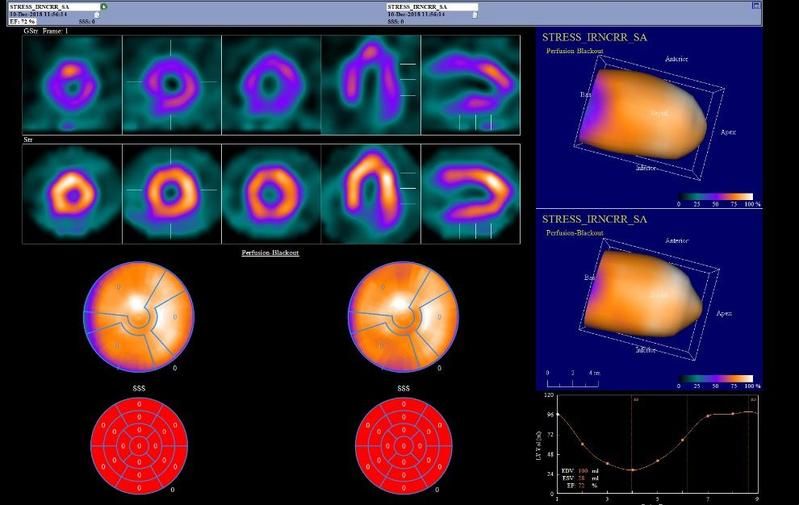Click the left perfusion polar map
Screen dimensions: 799x505
(x=138, y=318)
